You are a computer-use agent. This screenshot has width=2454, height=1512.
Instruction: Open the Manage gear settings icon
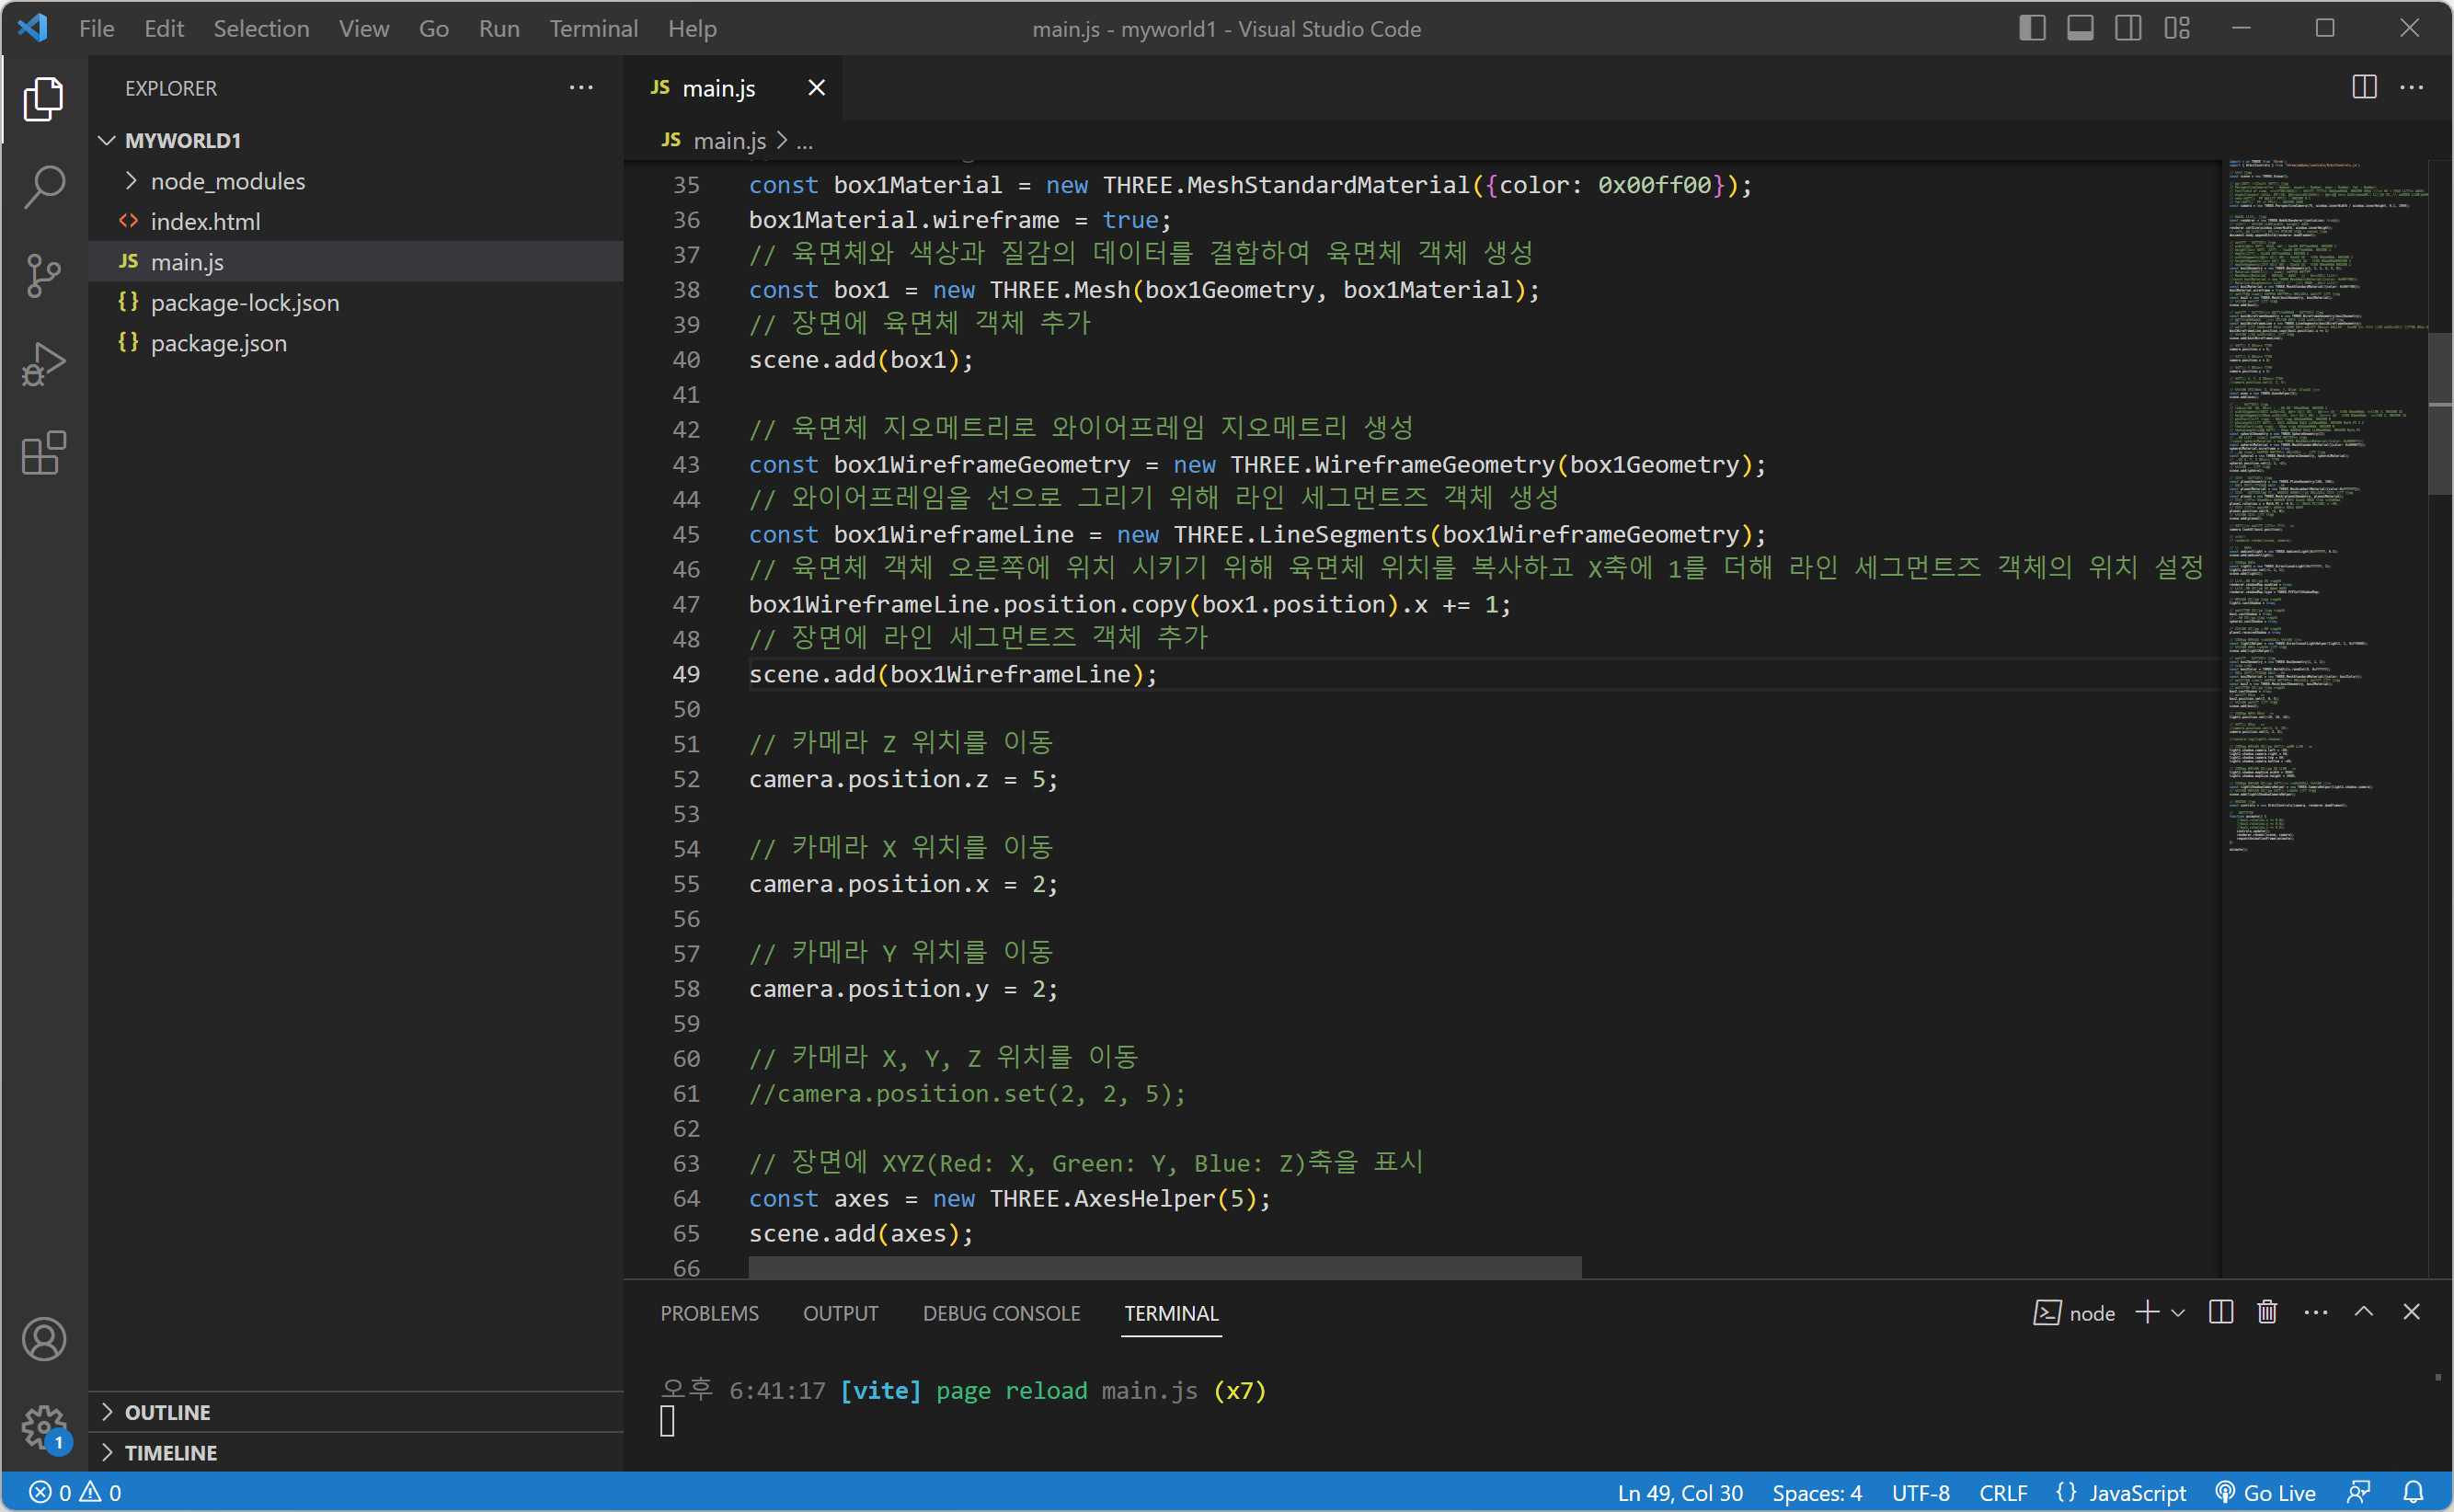(x=44, y=1427)
